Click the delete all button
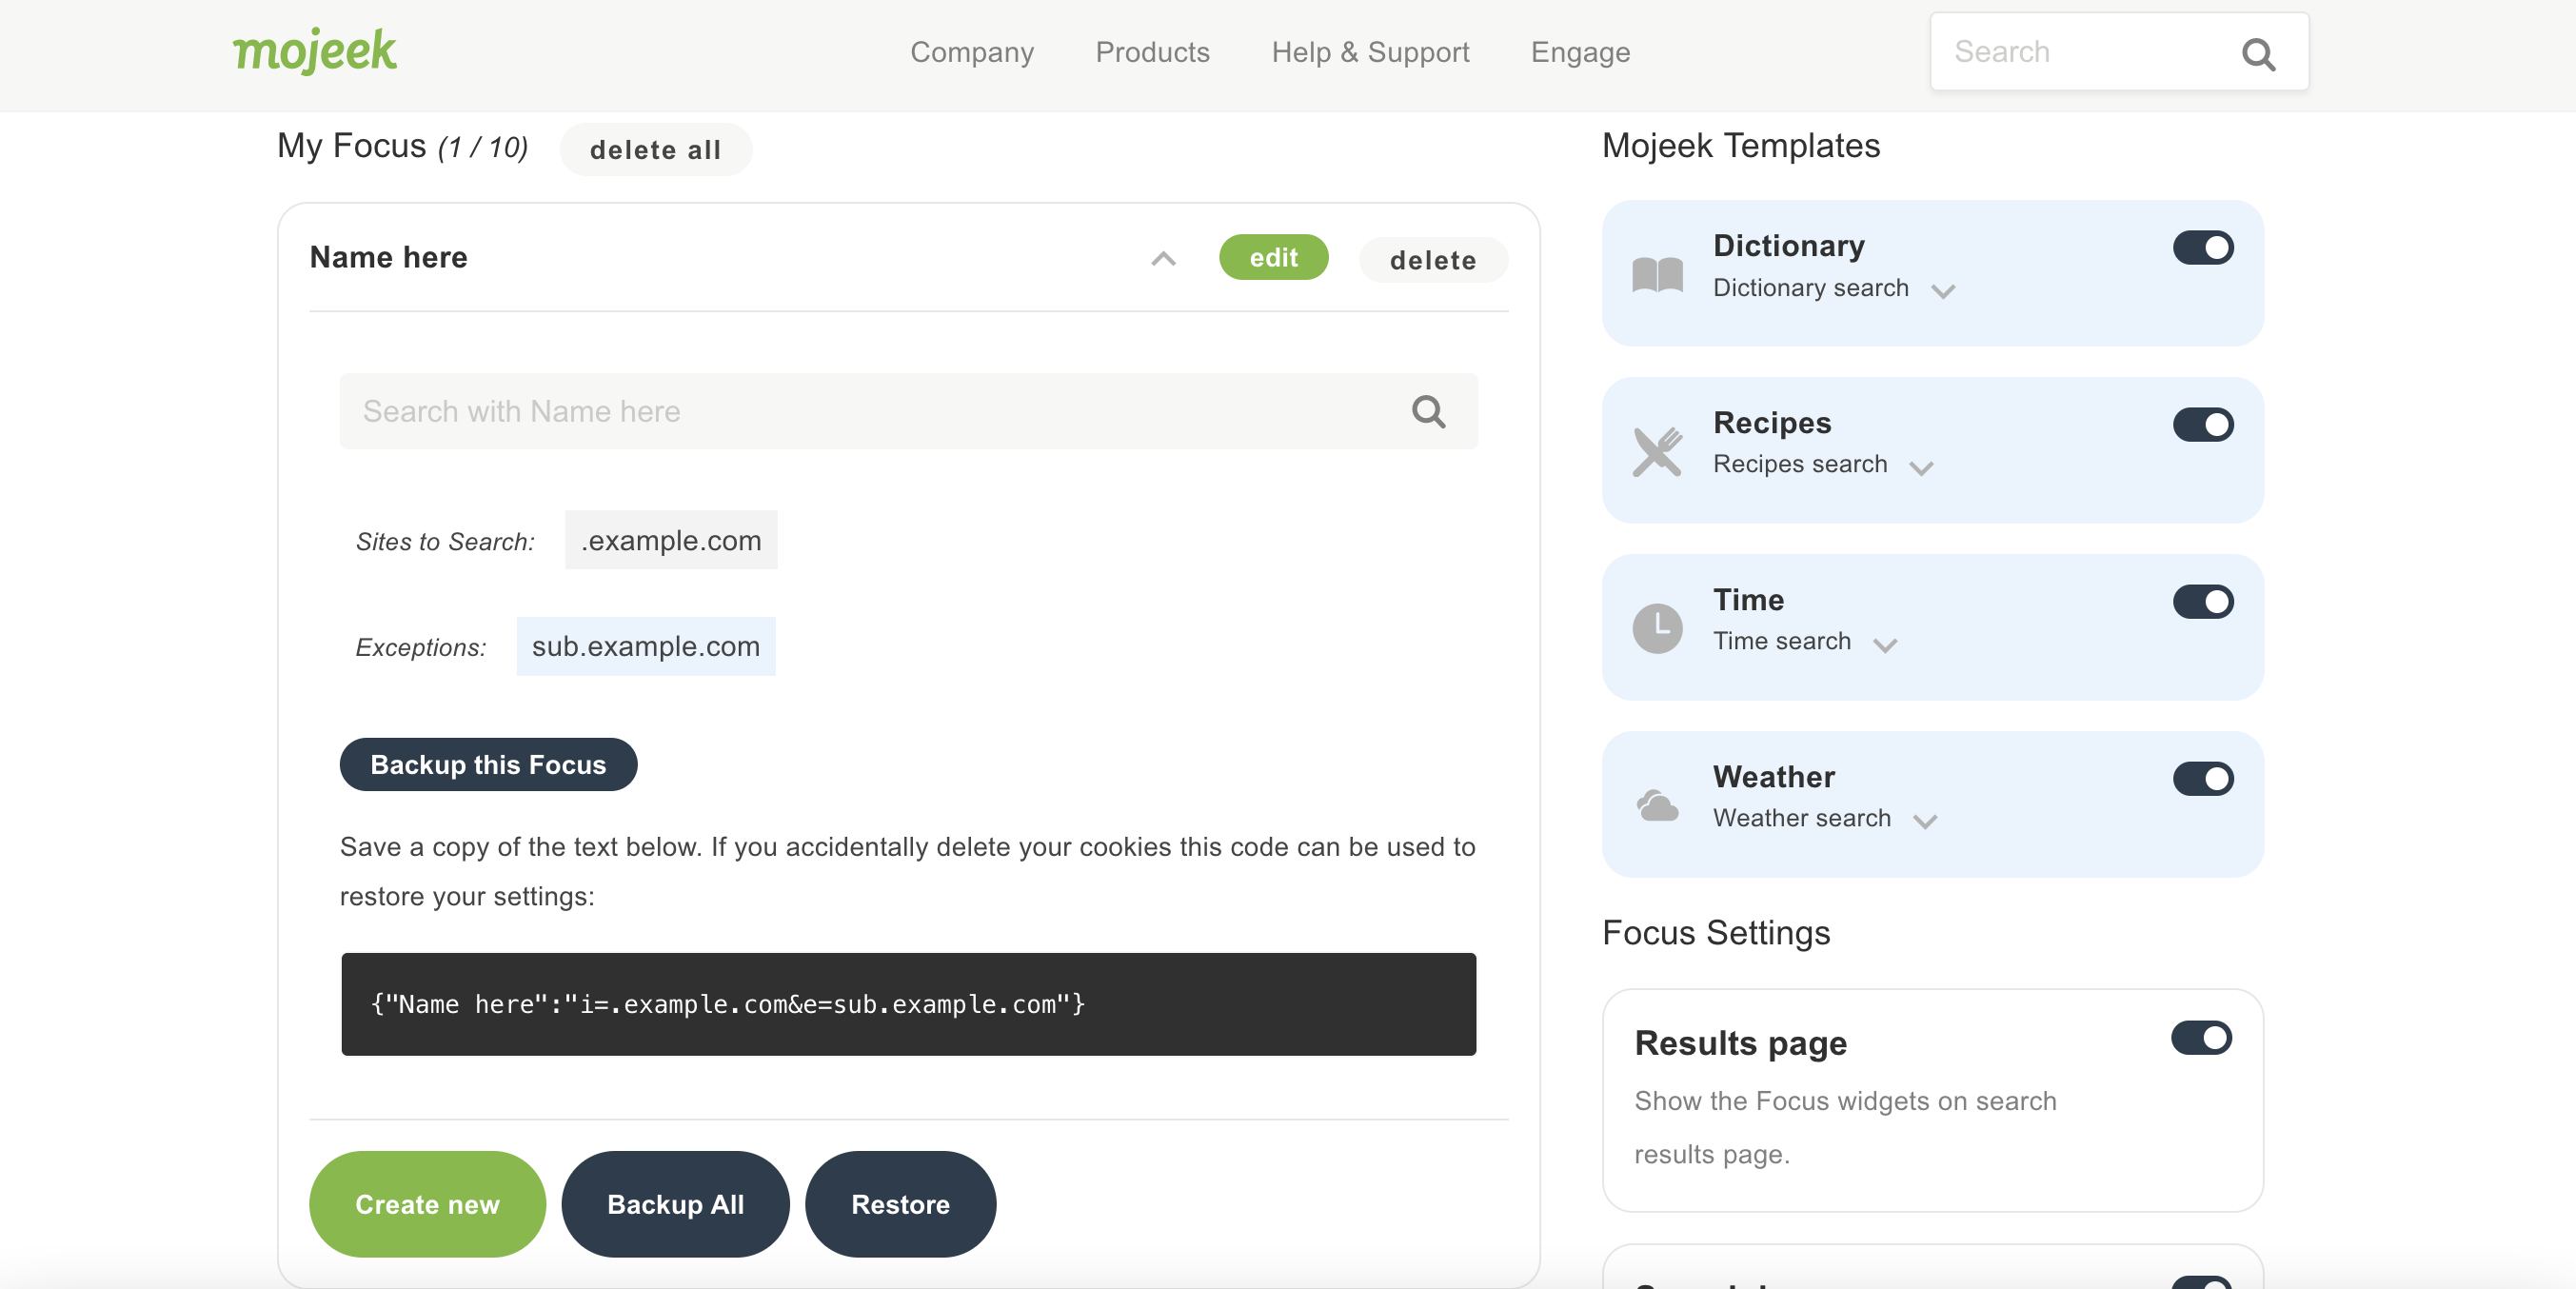This screenshot has width=2576, height=1289. (655, 149)
